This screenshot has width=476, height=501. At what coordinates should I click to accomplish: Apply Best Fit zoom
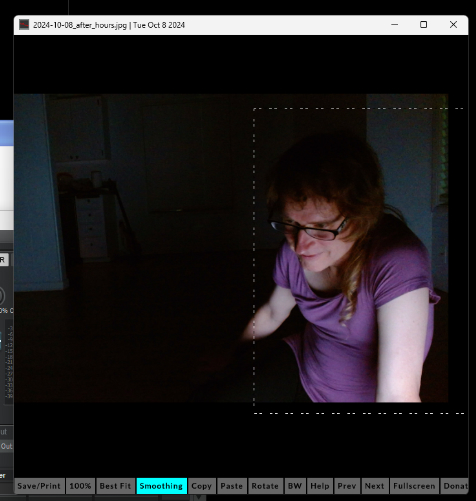pyautogui.click(x=115, y=486)
